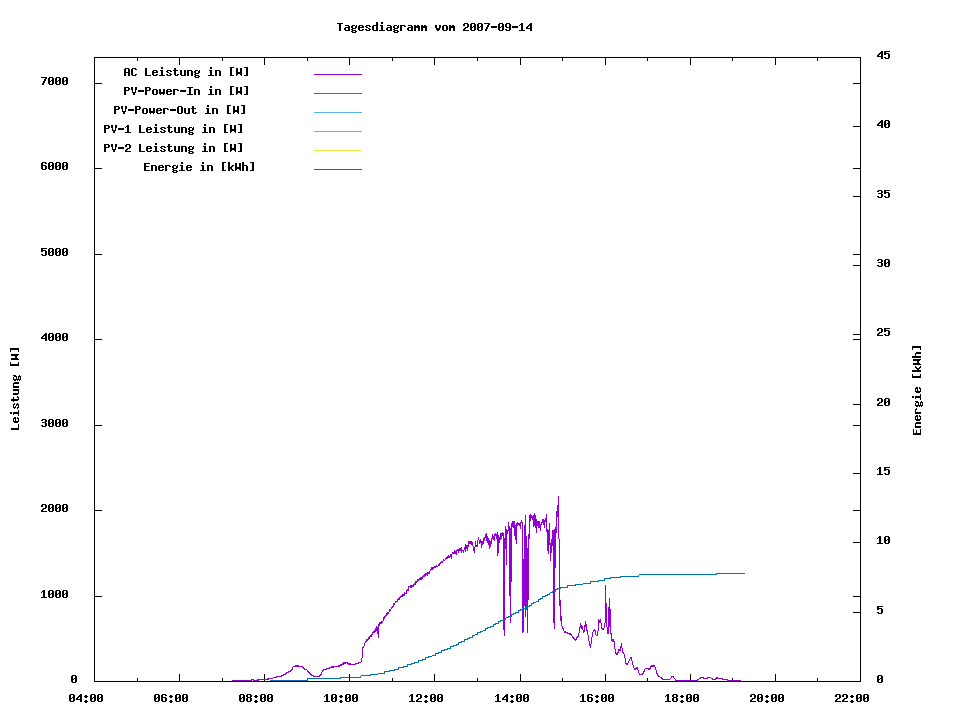
Task: Click the right end of the blue energy curve
Action: [x=743, y=573]
